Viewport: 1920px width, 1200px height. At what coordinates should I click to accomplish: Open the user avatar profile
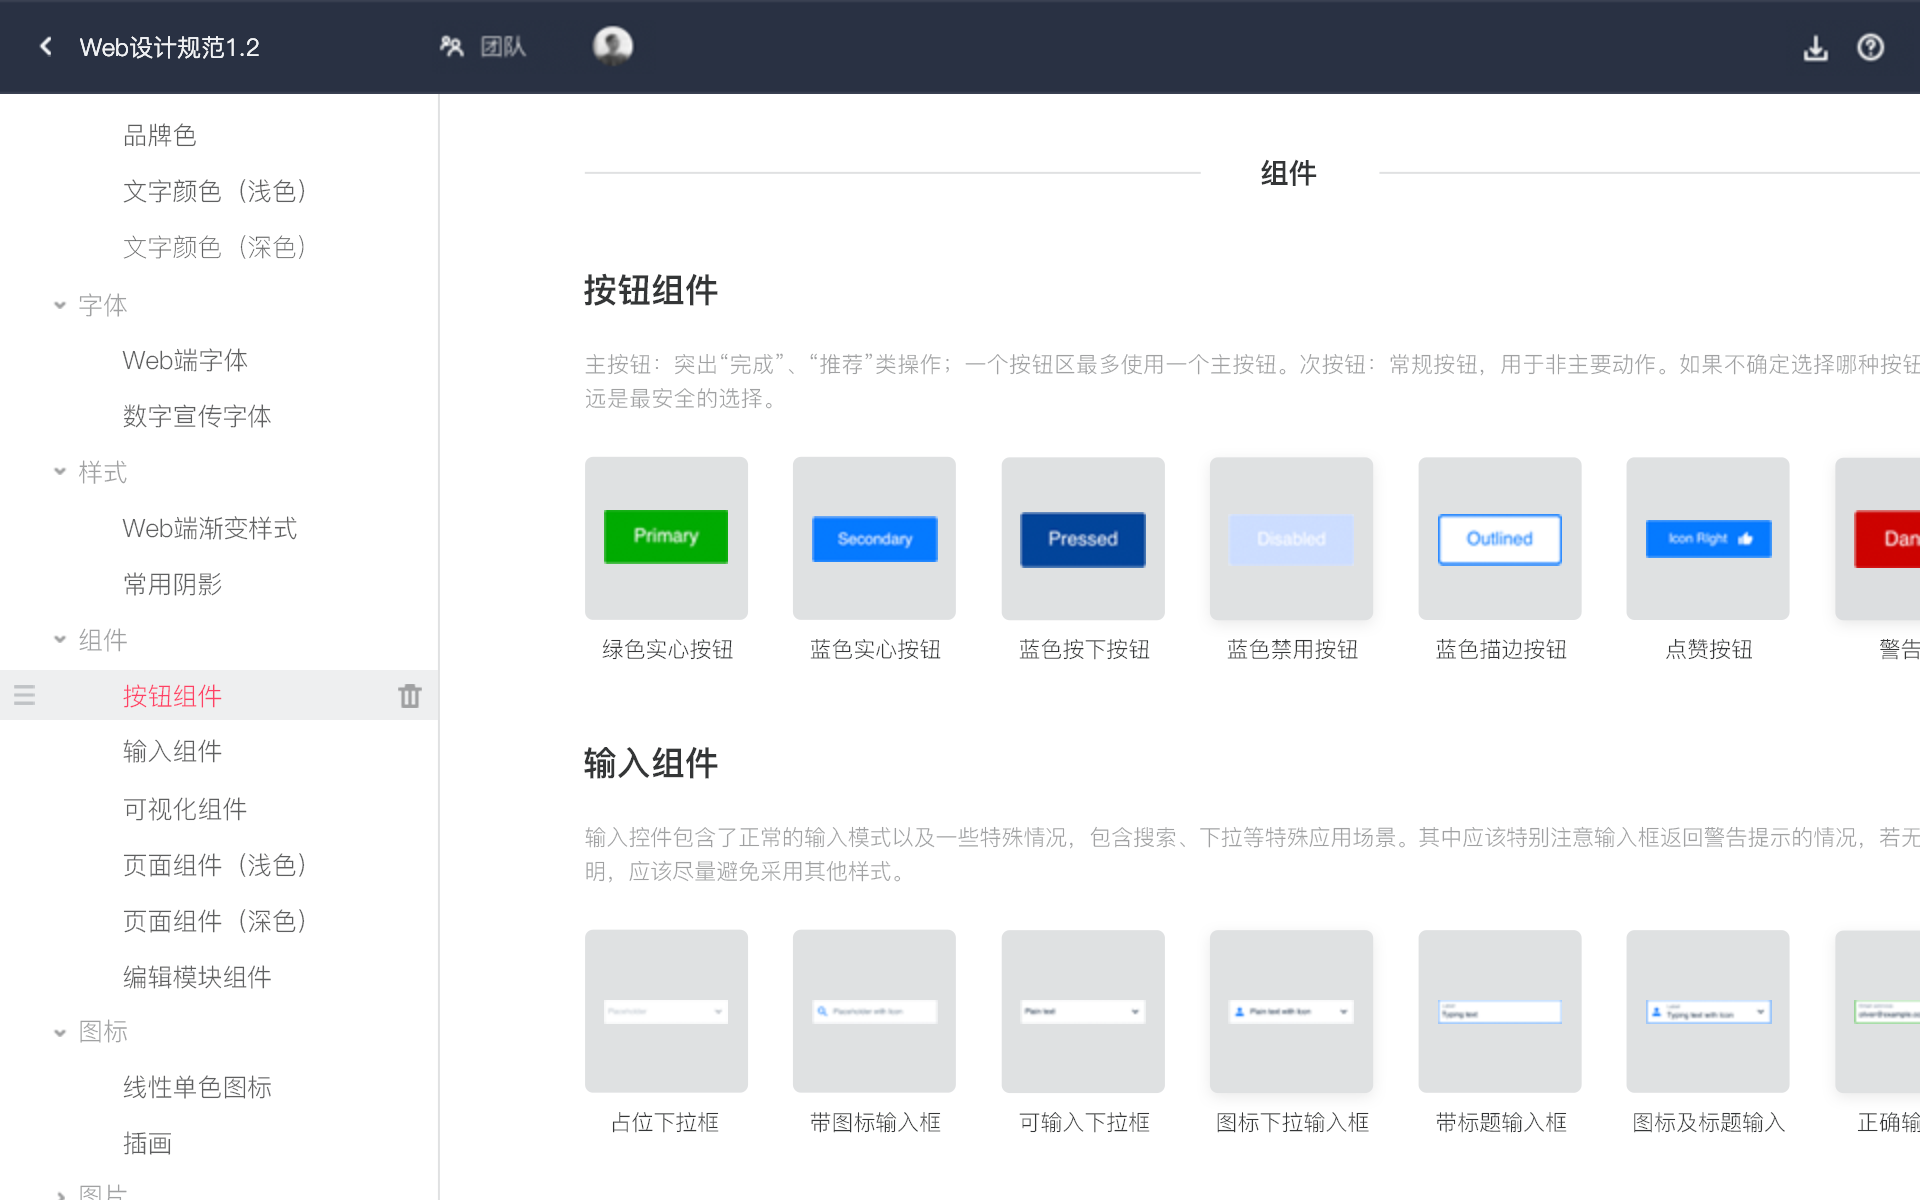612,45
